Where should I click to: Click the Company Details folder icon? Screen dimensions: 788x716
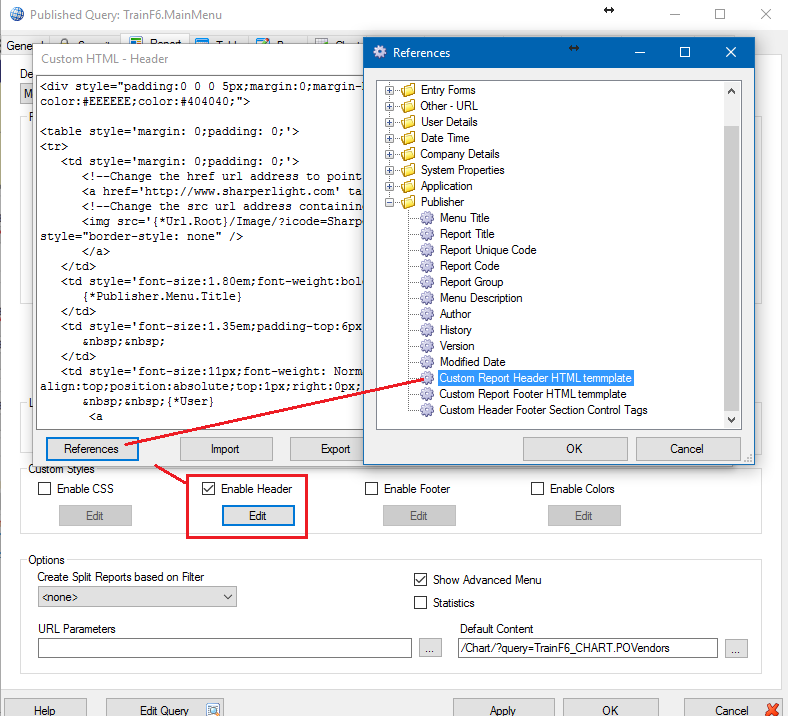click(409, 154)
